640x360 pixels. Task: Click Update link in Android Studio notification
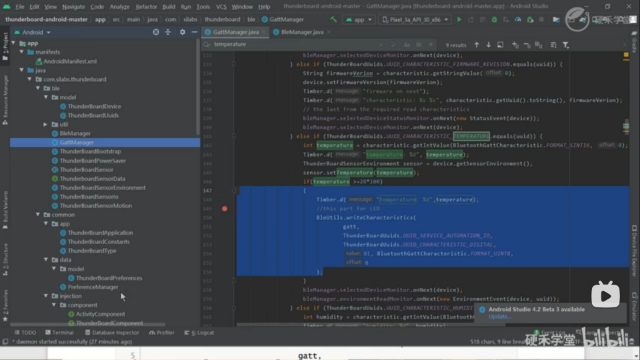click(x=499, y=316)
